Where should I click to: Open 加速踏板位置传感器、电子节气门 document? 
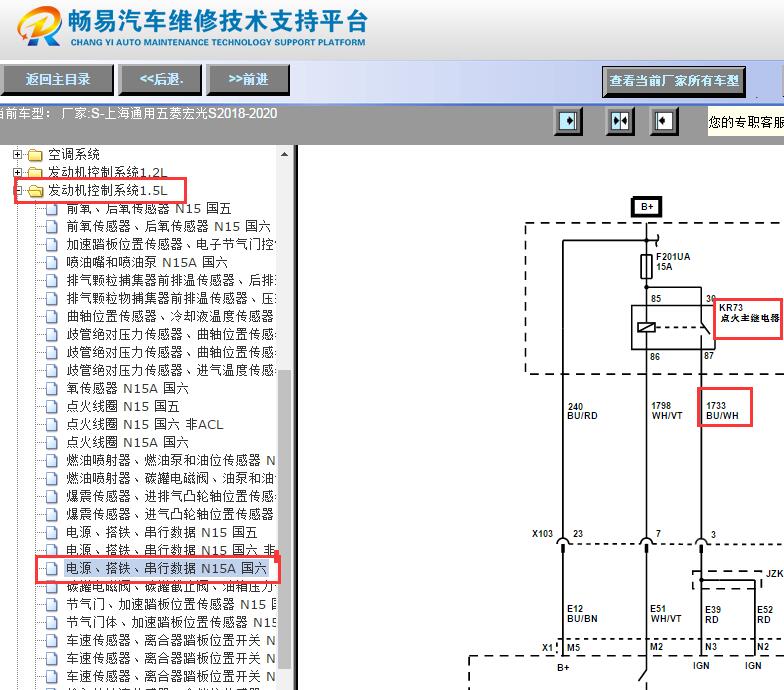170,244
